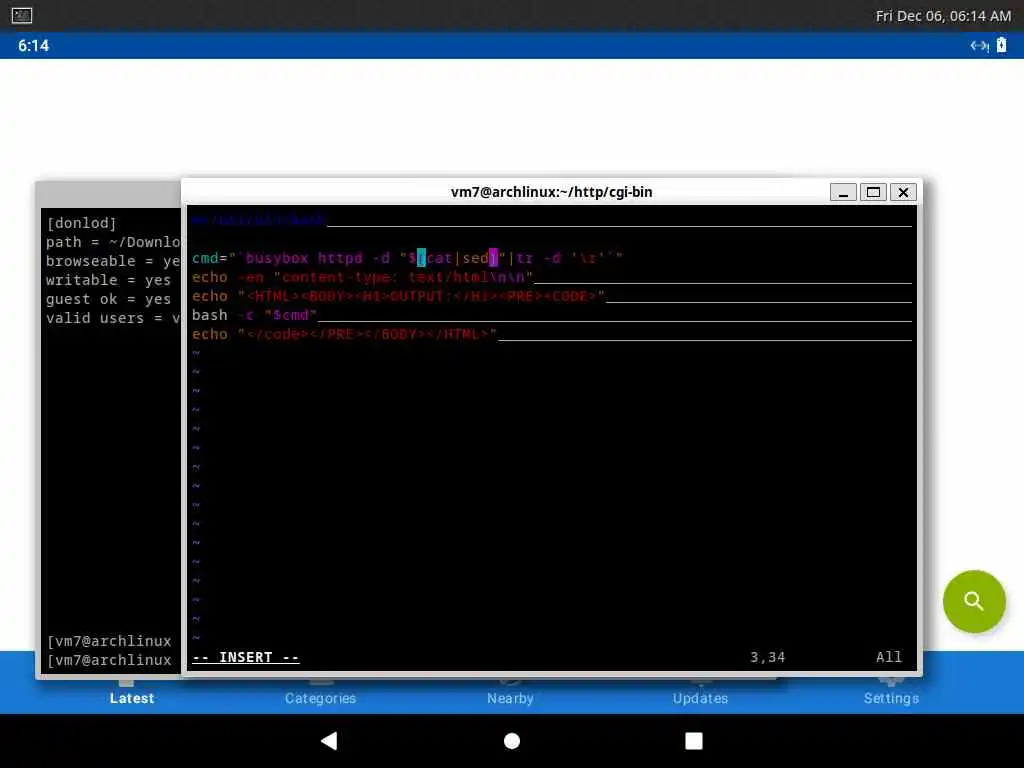This screenshot has width=1024, height=768.
Task: Click browseable line in background terminal
Action: 113,261
